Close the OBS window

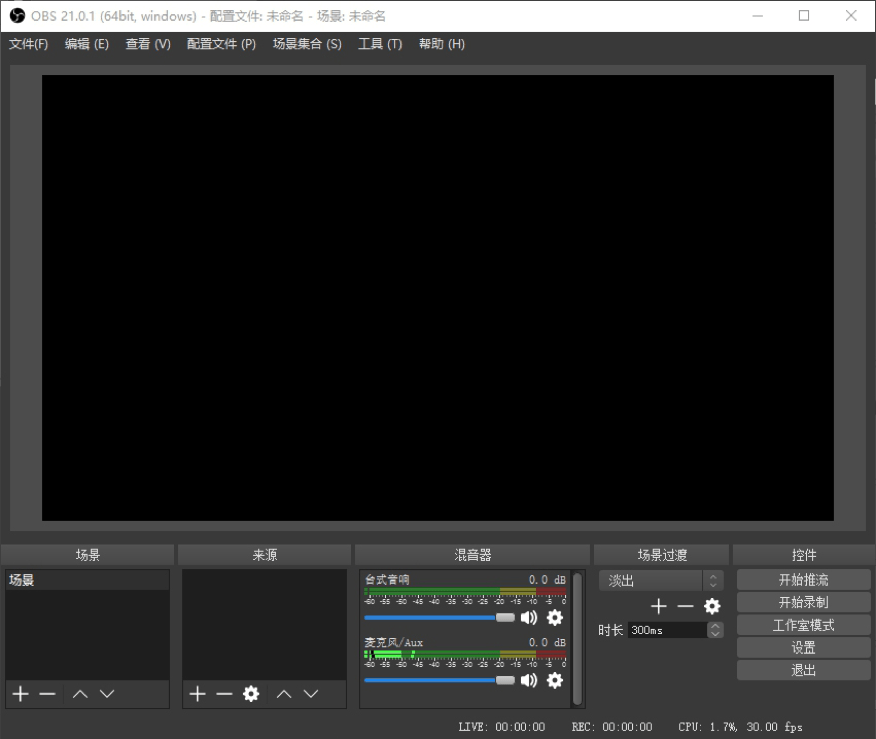tap(851, 16)
